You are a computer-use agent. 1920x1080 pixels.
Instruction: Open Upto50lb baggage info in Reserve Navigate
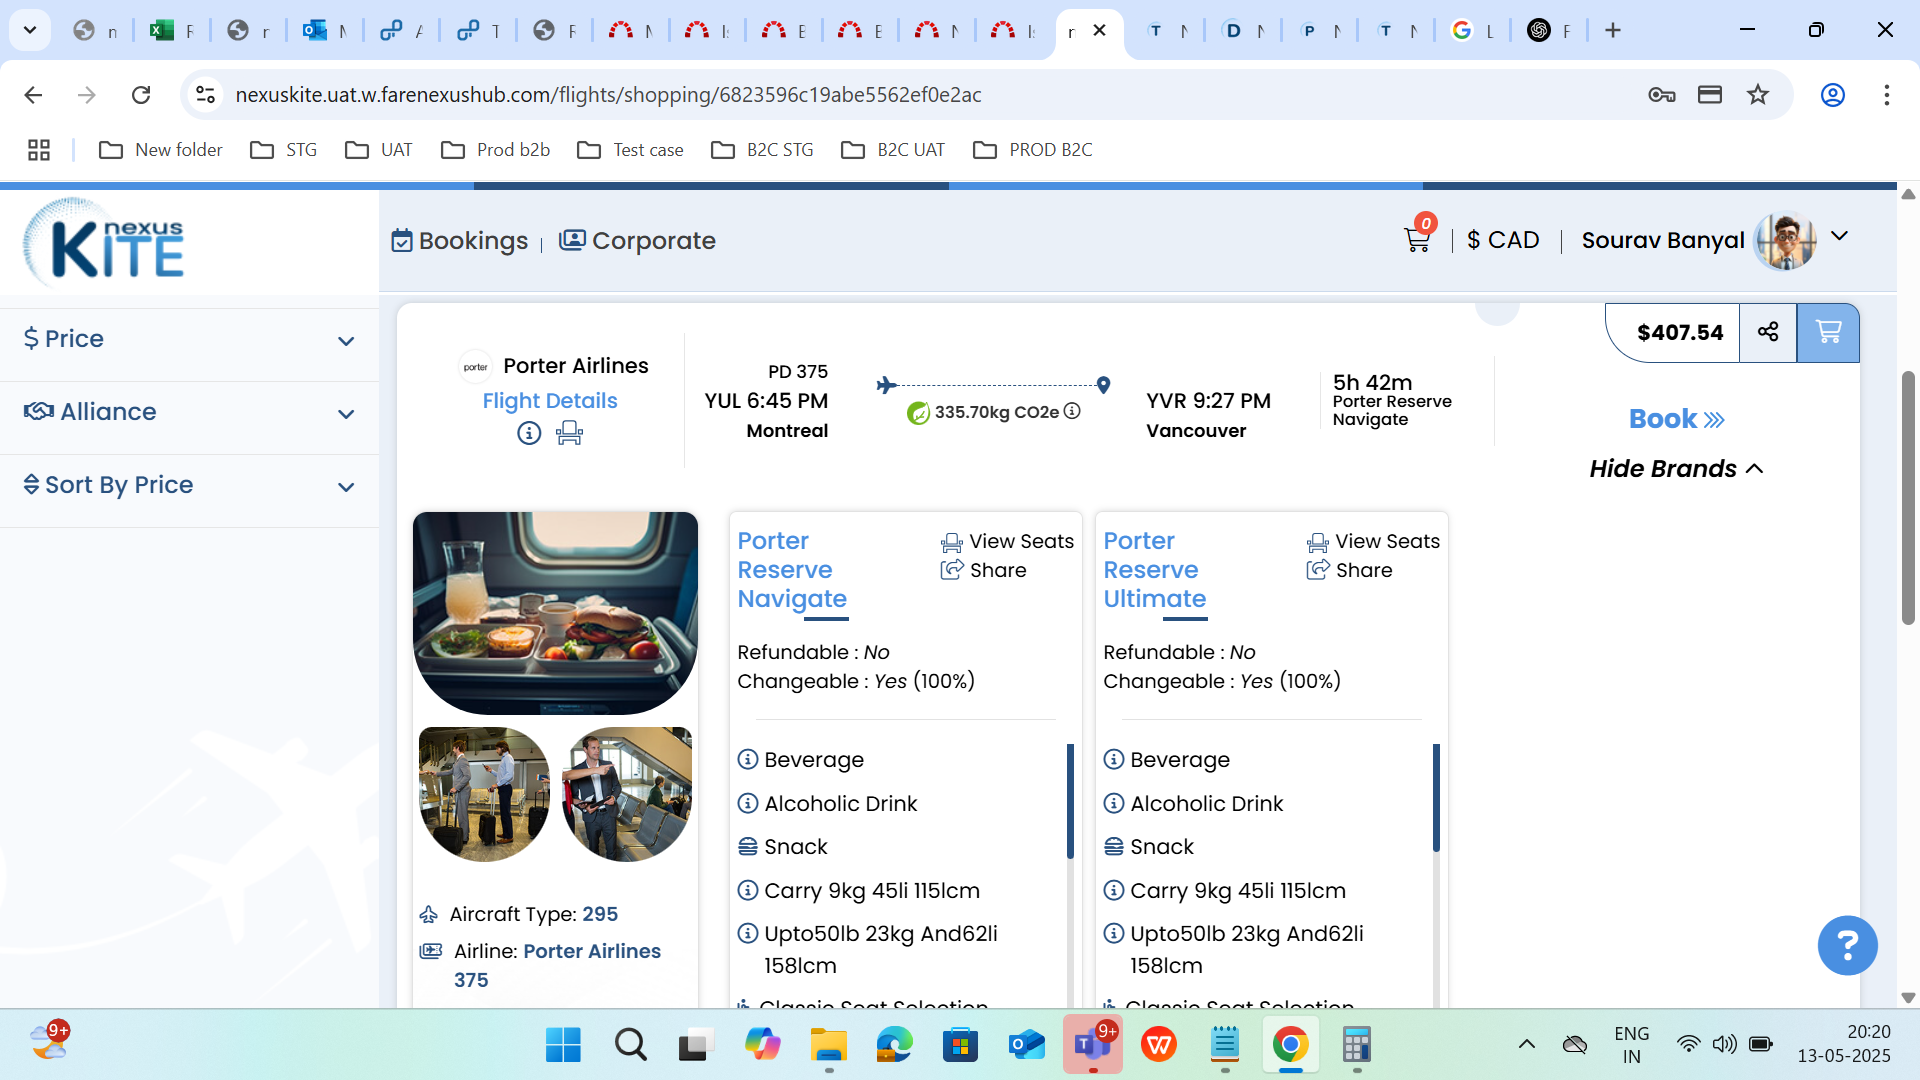click(748, 933)
